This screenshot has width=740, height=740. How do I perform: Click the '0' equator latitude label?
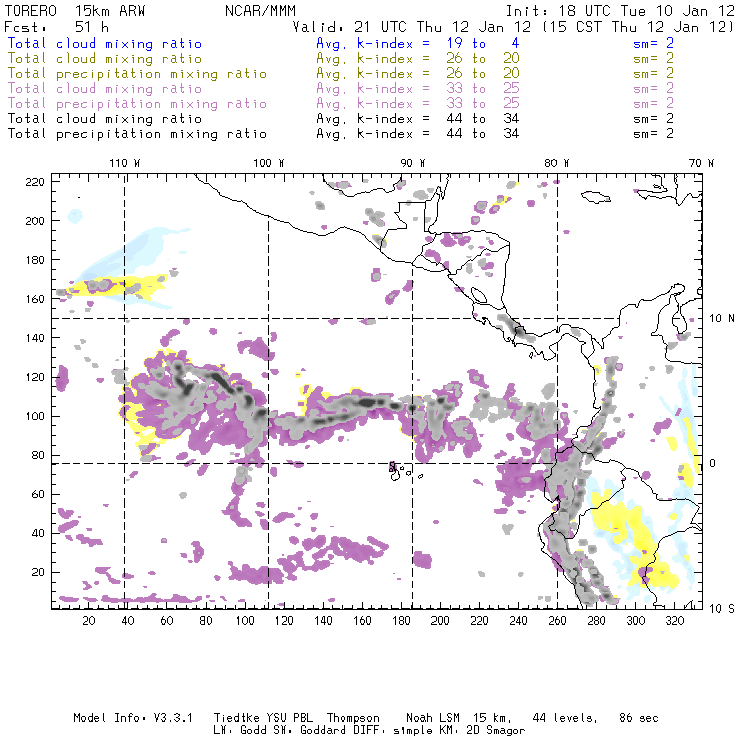[712, 463]
